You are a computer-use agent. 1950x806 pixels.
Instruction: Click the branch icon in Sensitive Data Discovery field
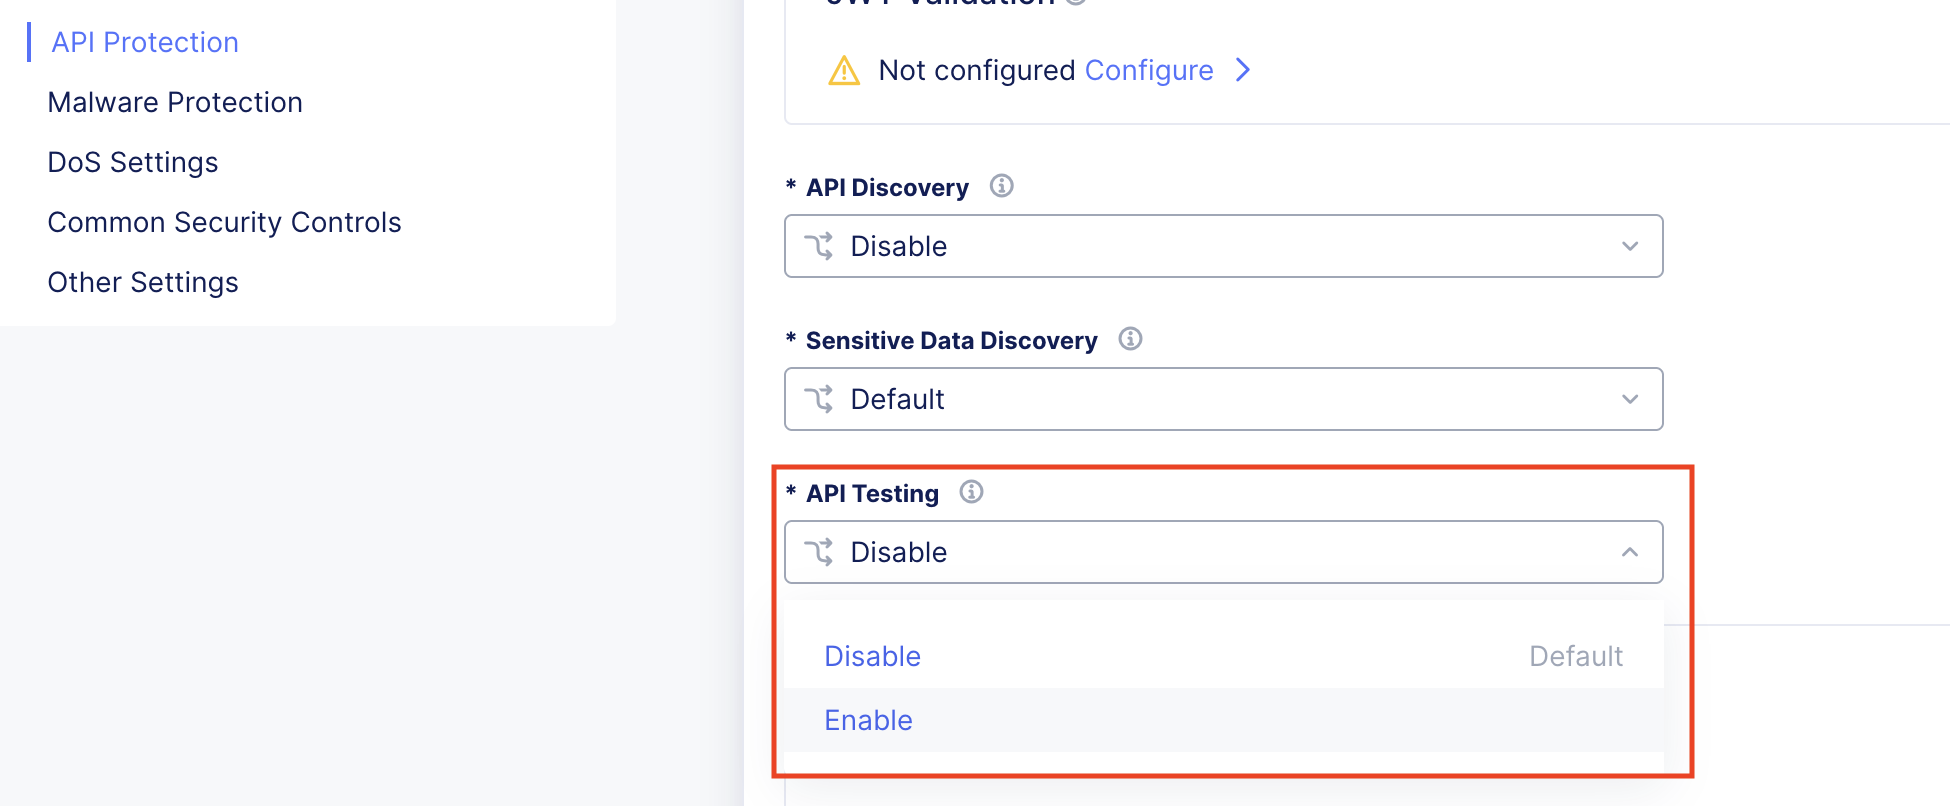click(x=820, y=399)
